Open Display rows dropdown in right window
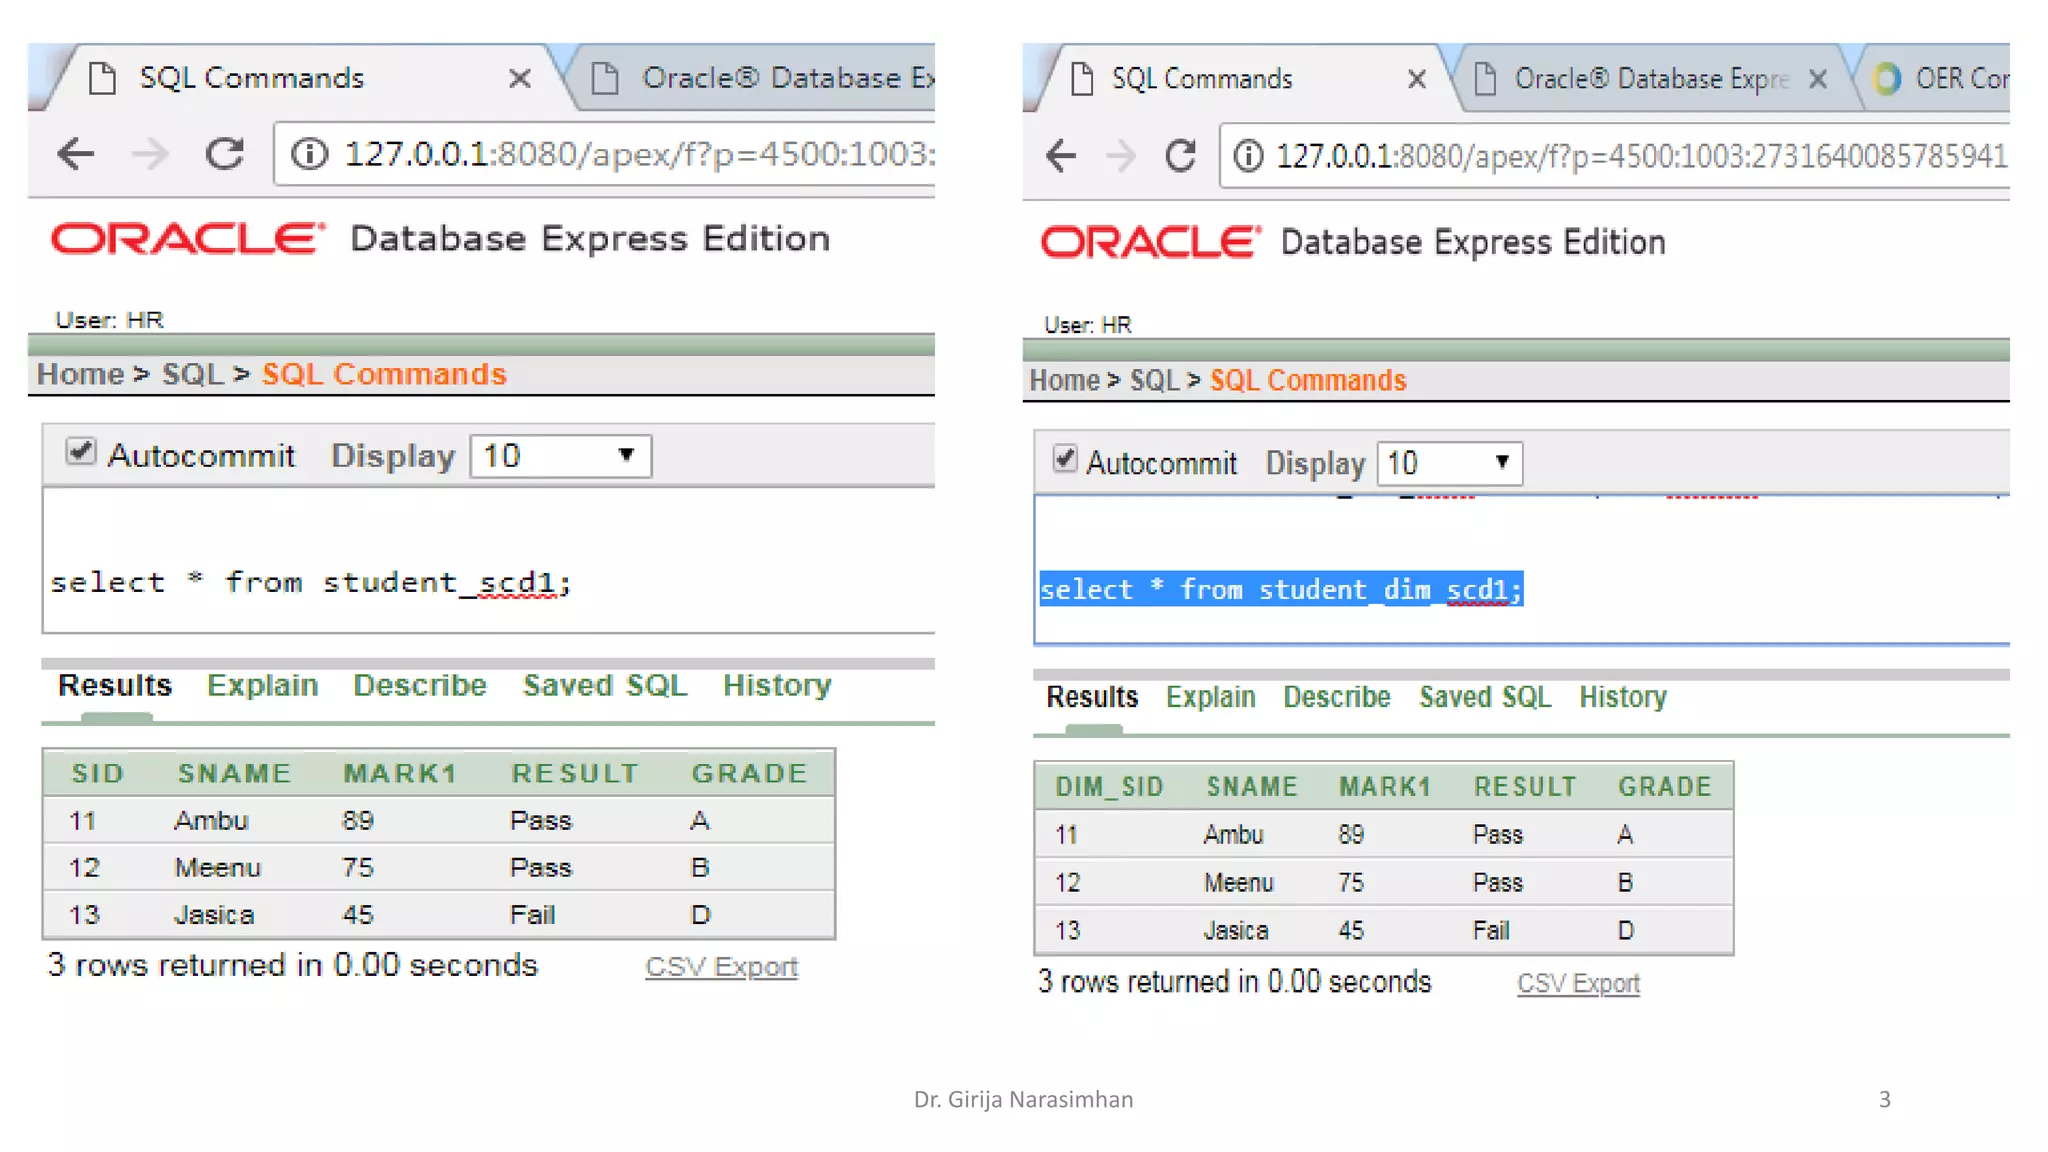Viewport: 2048px width, 1152px height. [1448, 463]
